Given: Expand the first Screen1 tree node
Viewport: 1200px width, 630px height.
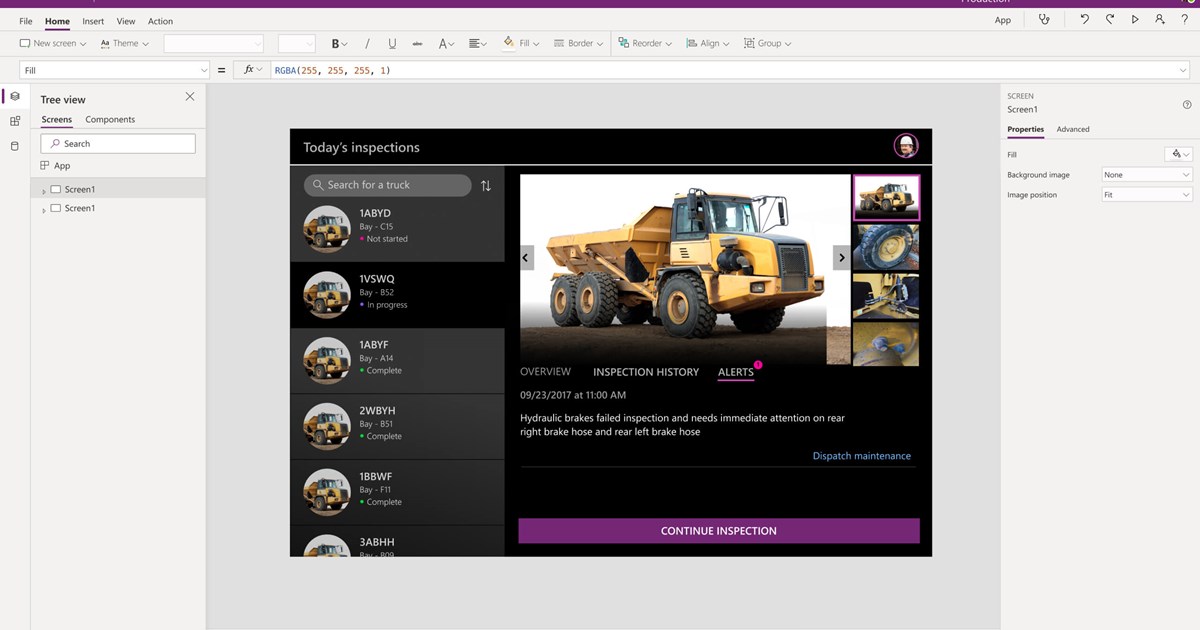Looking at the screenshot, I should [44, 190].
